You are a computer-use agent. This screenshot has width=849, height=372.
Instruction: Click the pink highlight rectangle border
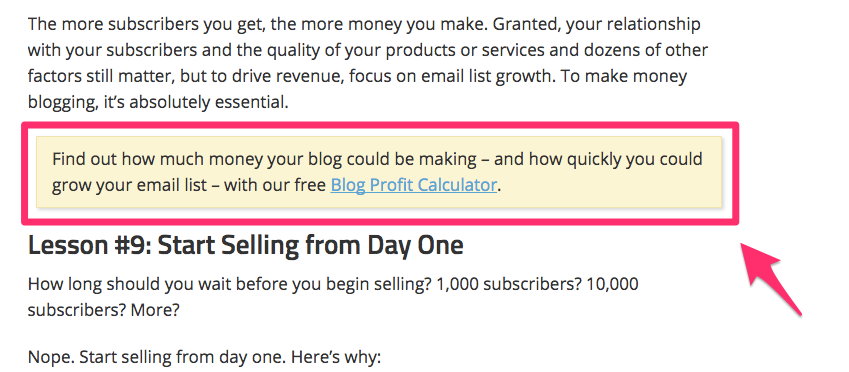tap(380, 125)
